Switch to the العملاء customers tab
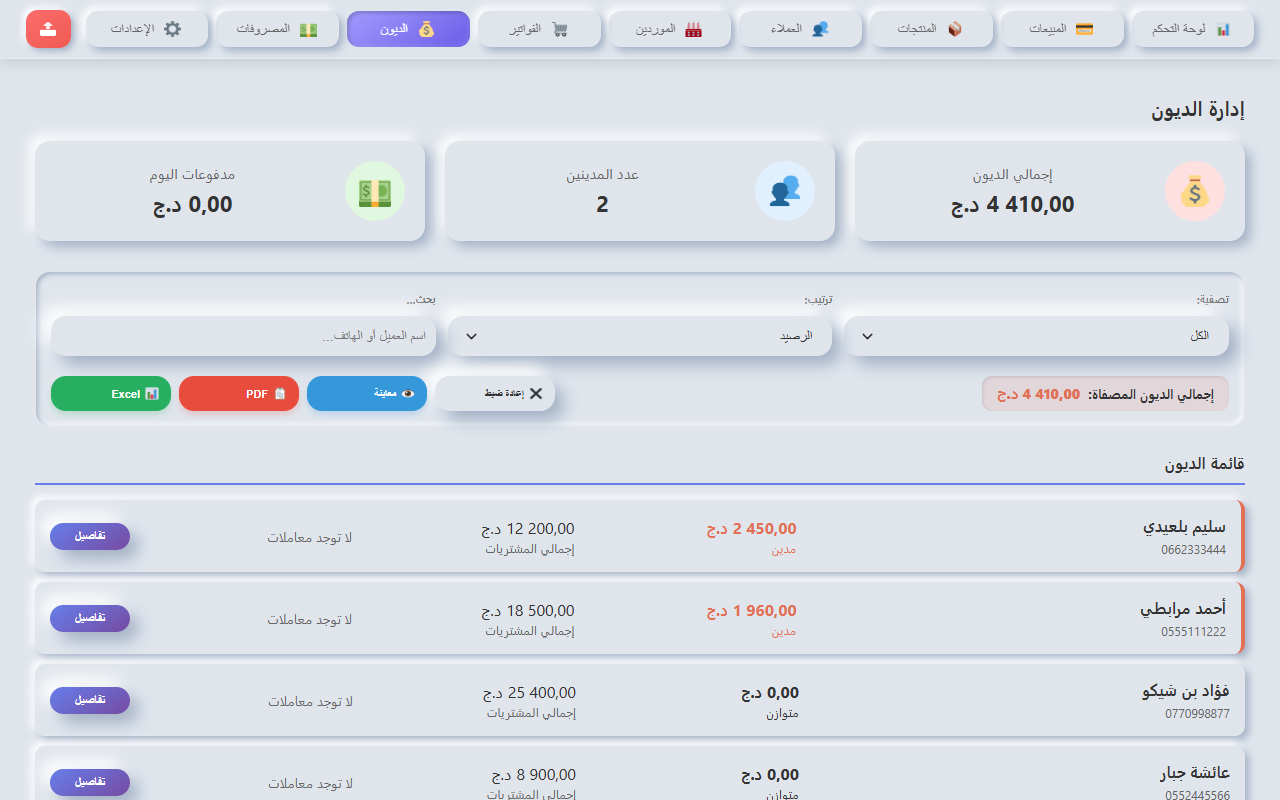This screenshot has width=1280, height=800. (800, 29)
